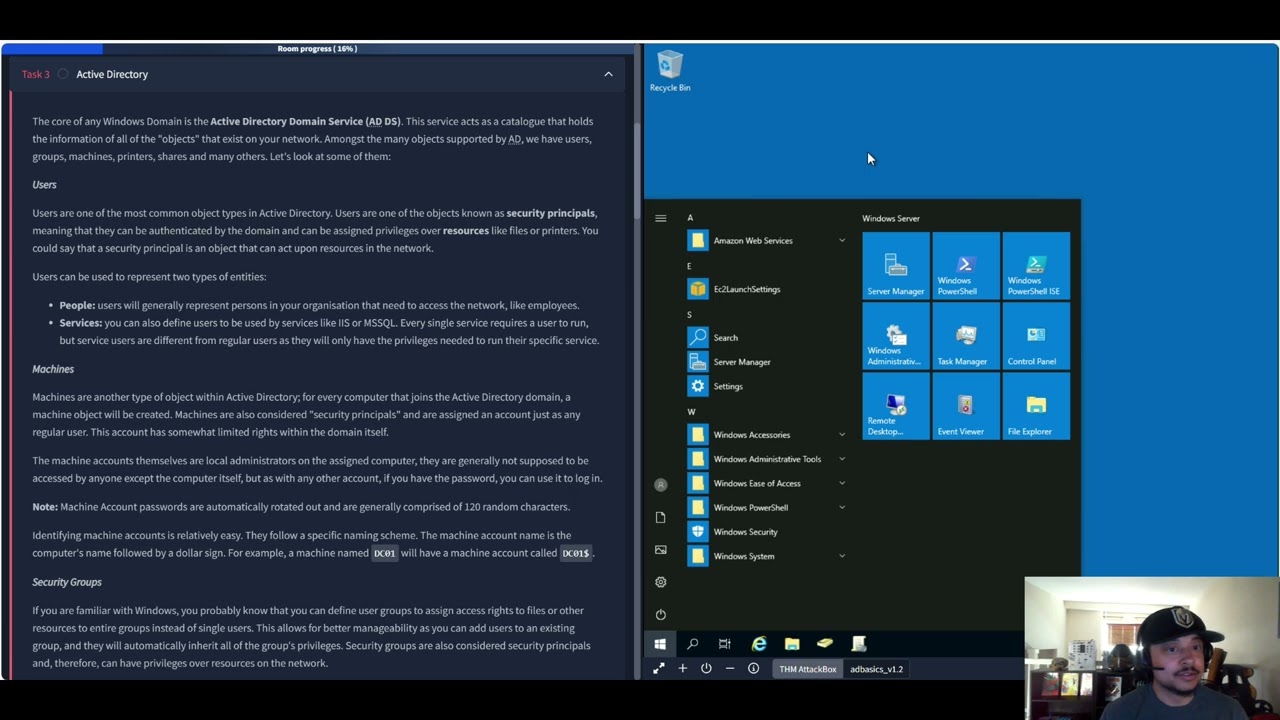
Task: Launch the Event Viewer tile
Action: [x=966, y=406]
